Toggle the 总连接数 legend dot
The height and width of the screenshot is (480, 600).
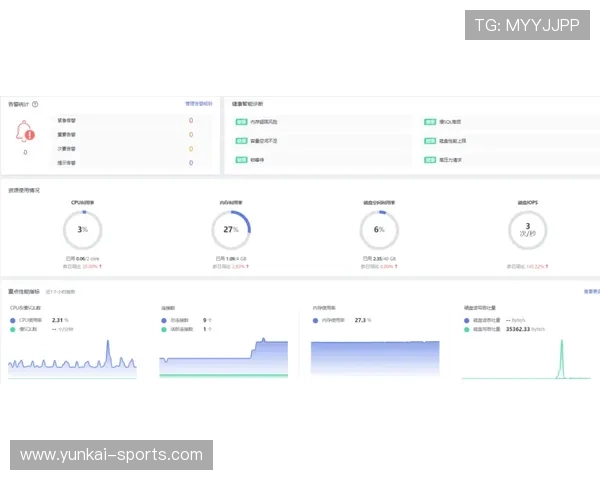pyautogui.click(x=163, y=320)
